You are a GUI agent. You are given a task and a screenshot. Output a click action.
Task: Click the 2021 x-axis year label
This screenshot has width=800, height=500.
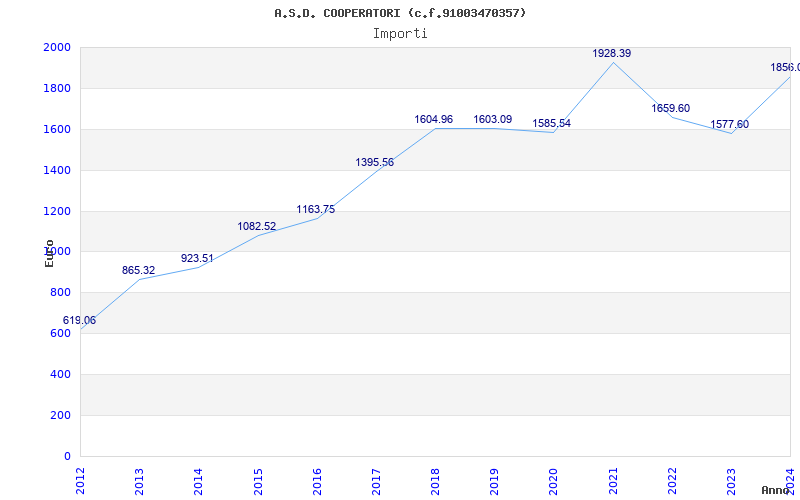pyautogui.click(x=612, y=479)
